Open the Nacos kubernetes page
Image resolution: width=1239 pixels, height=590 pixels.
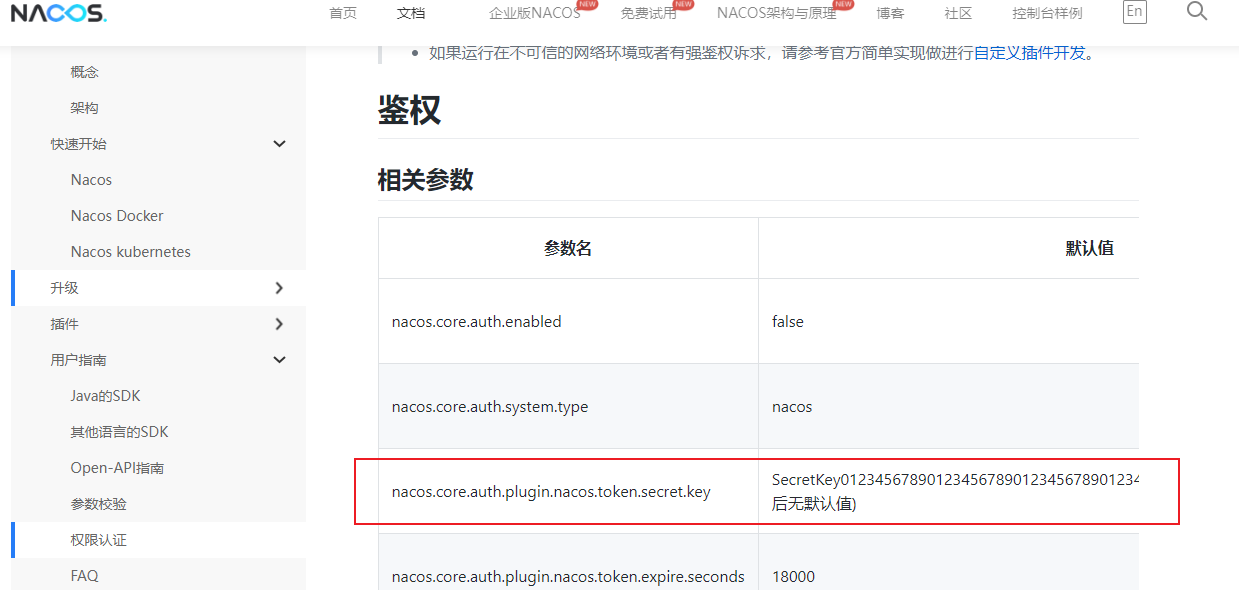pyautogui.click(x=130, y=252)
